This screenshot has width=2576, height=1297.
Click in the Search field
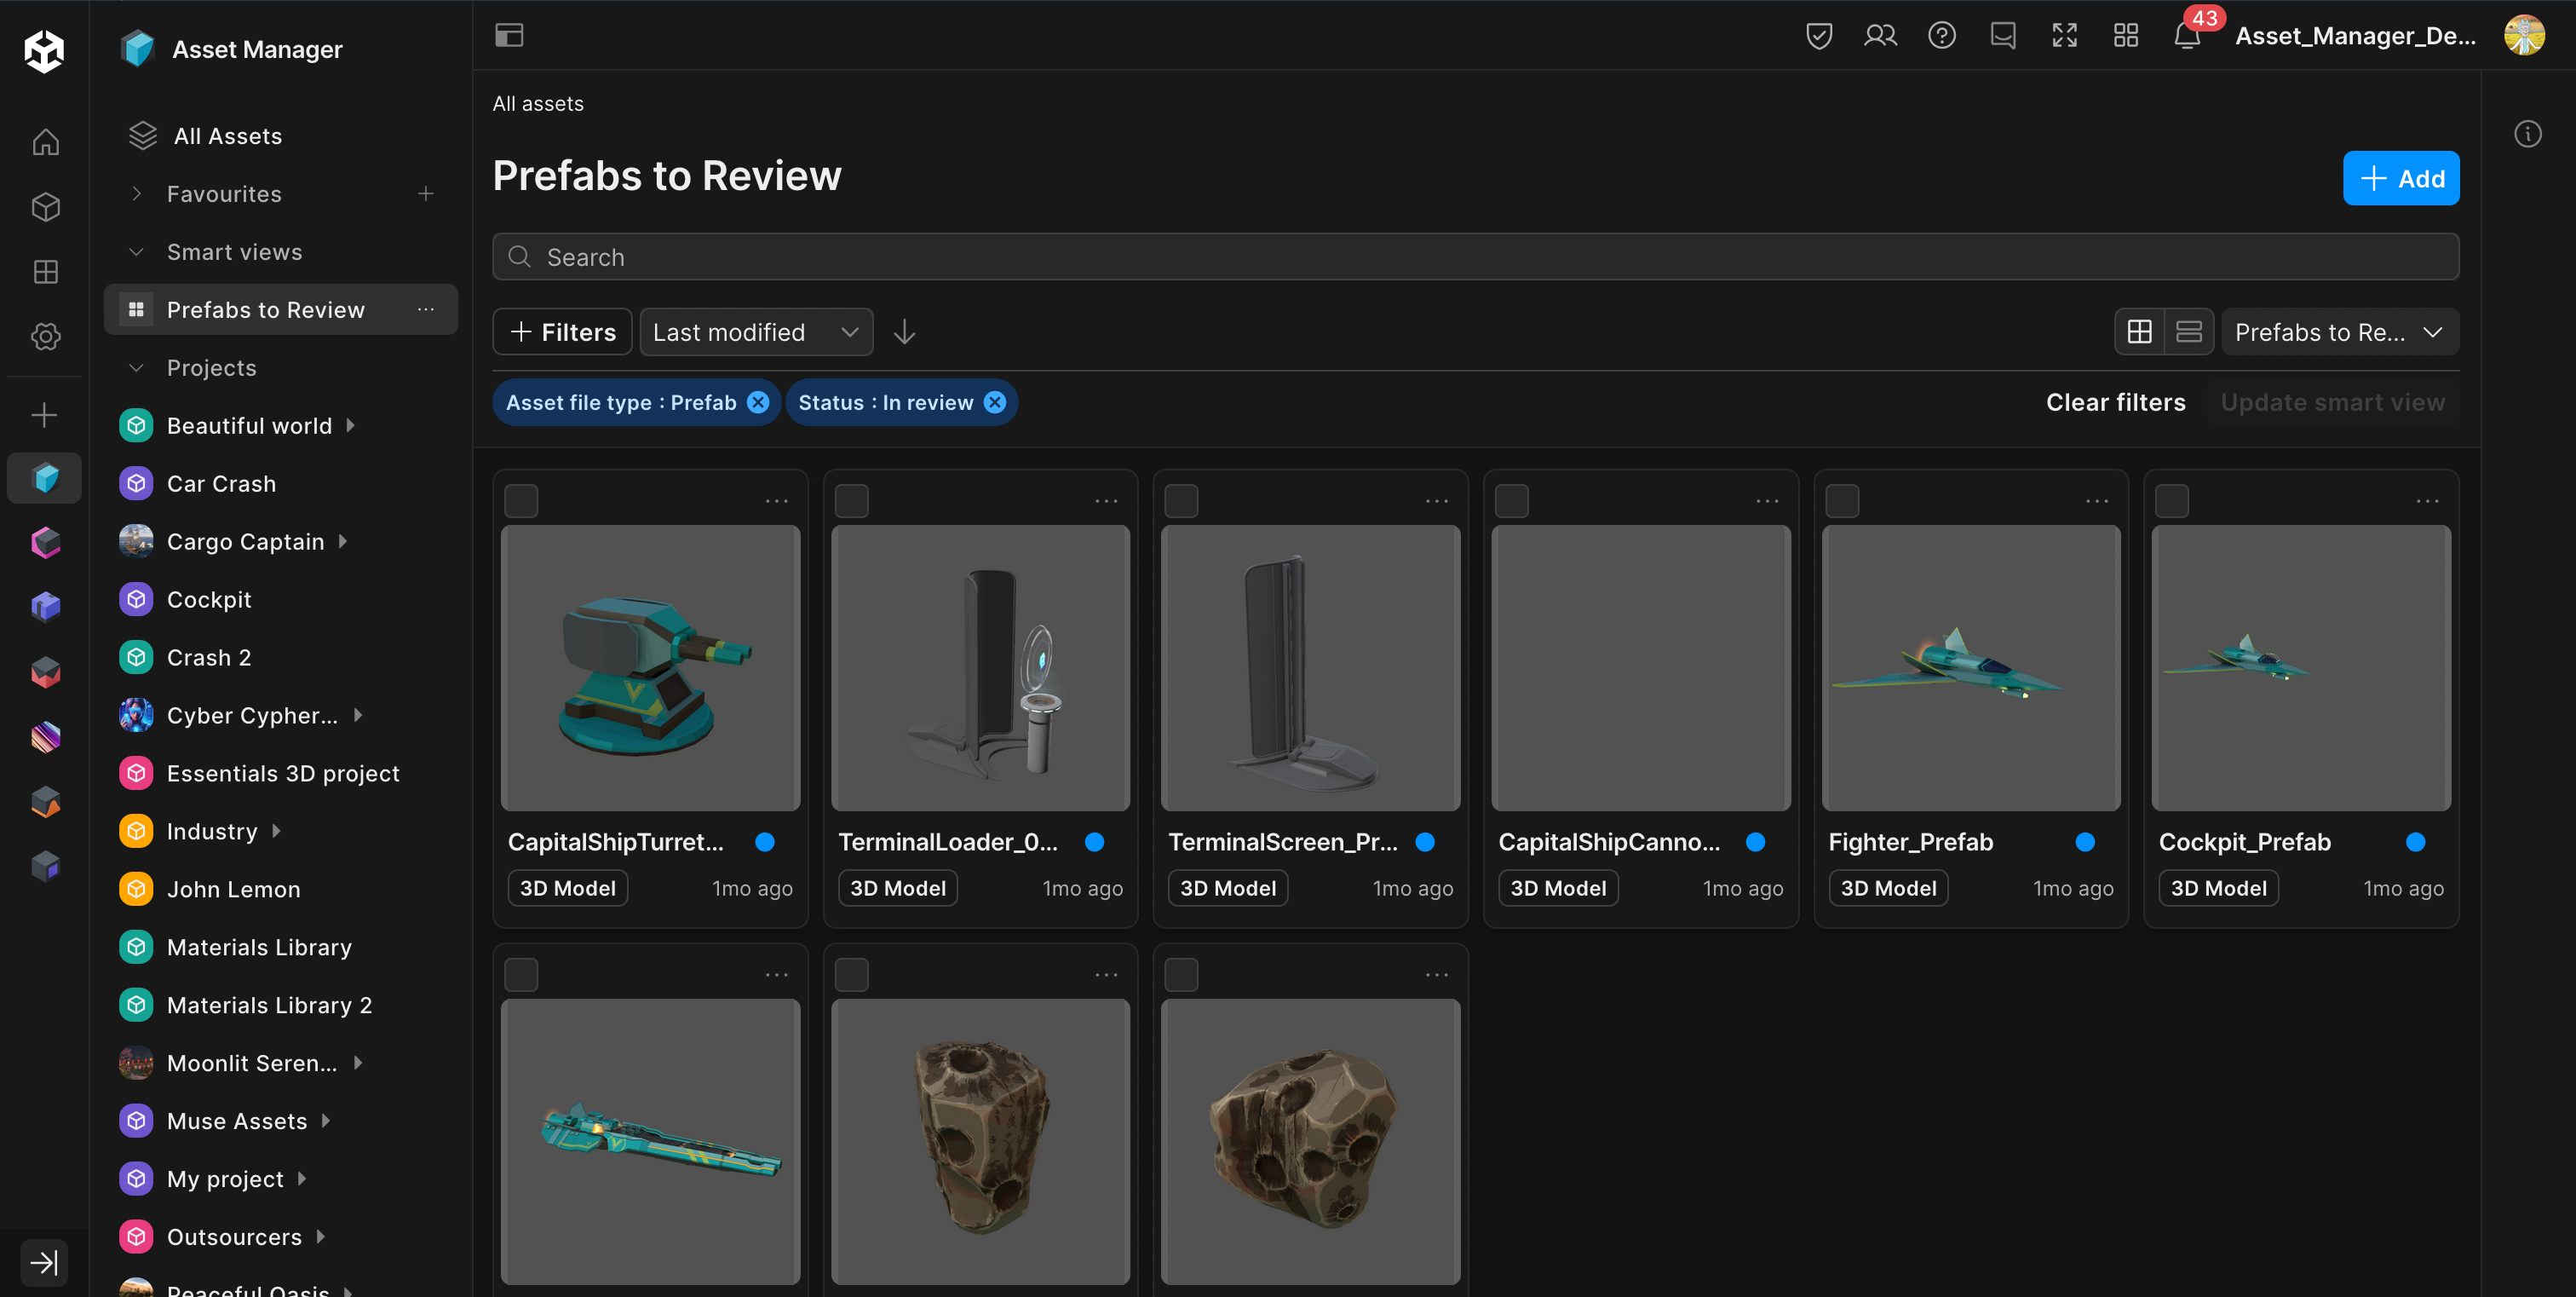(x=1476, y=257)
